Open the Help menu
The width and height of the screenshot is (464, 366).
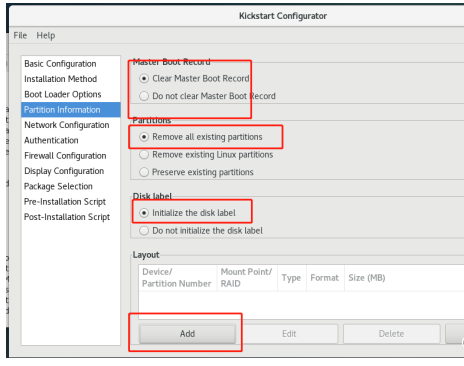(46, 35)
